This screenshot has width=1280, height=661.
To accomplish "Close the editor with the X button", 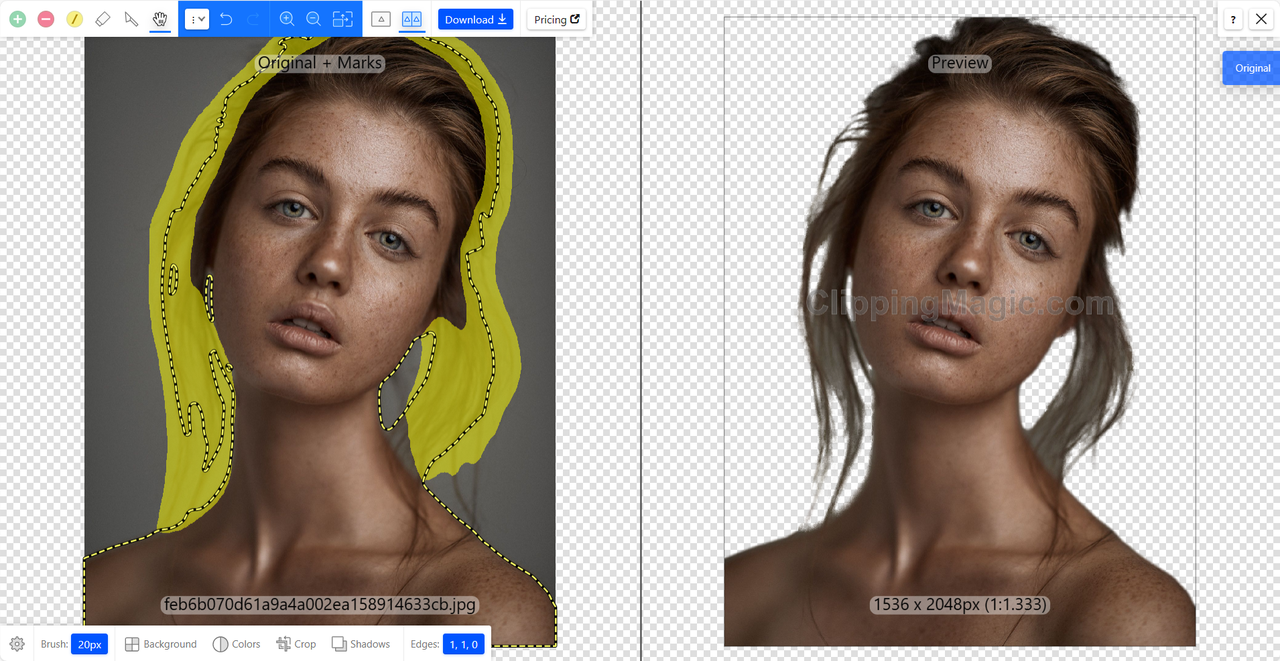I will (1261, 19).
